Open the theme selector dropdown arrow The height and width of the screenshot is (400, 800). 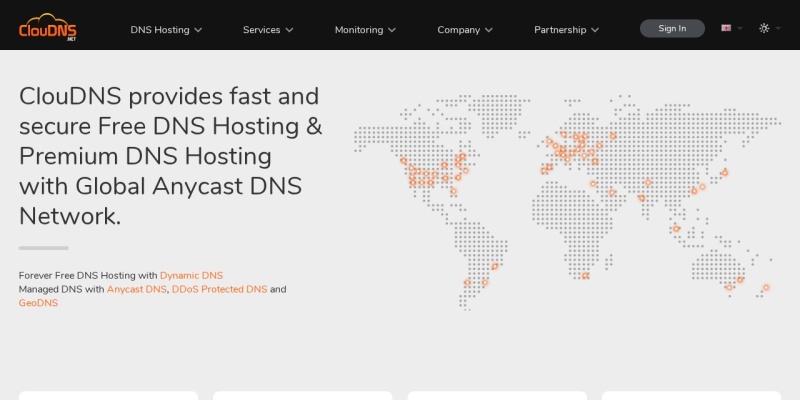coord(778,29)
